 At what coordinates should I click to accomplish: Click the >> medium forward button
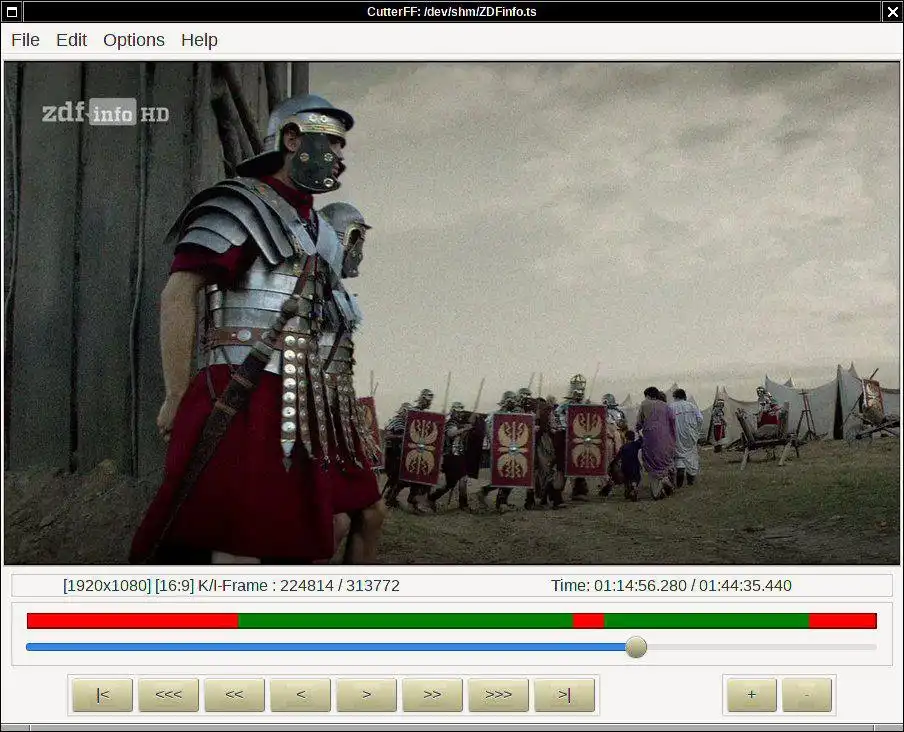click(x=432, y=695)
